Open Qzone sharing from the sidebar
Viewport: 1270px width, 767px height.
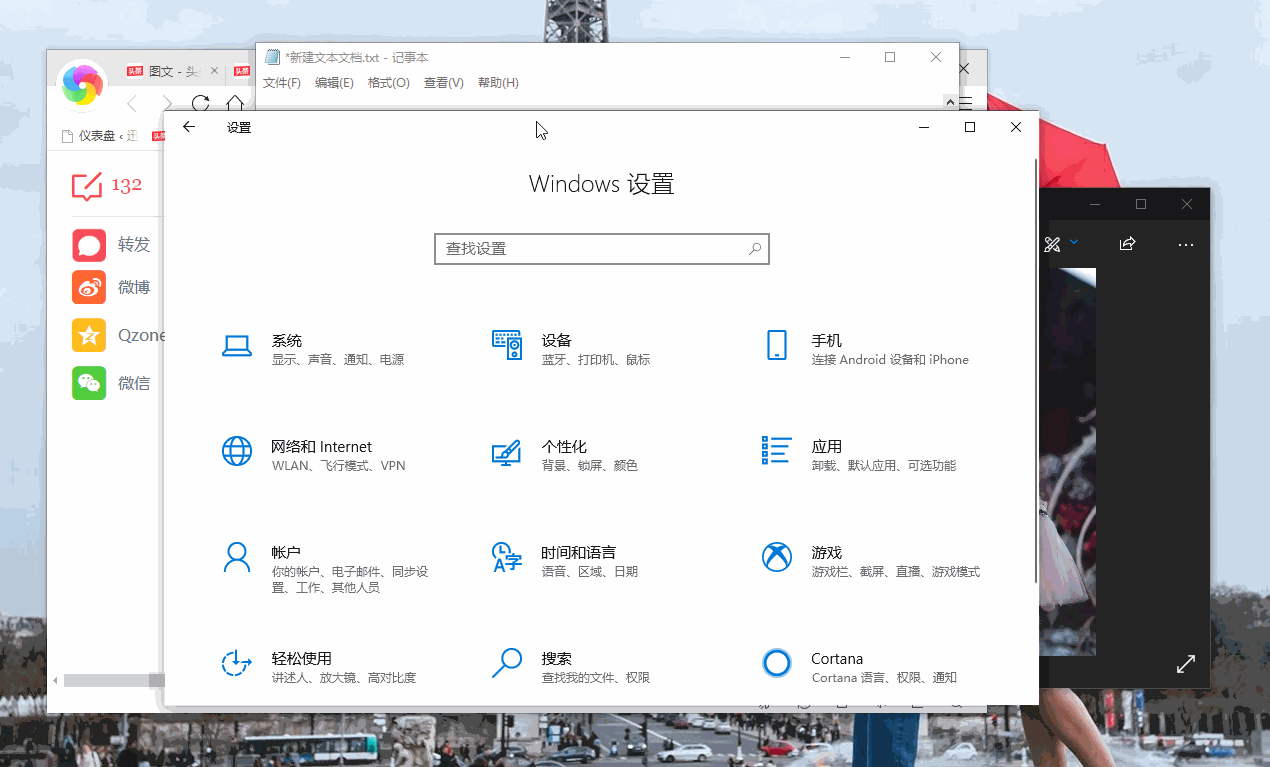tap(89, 335)
